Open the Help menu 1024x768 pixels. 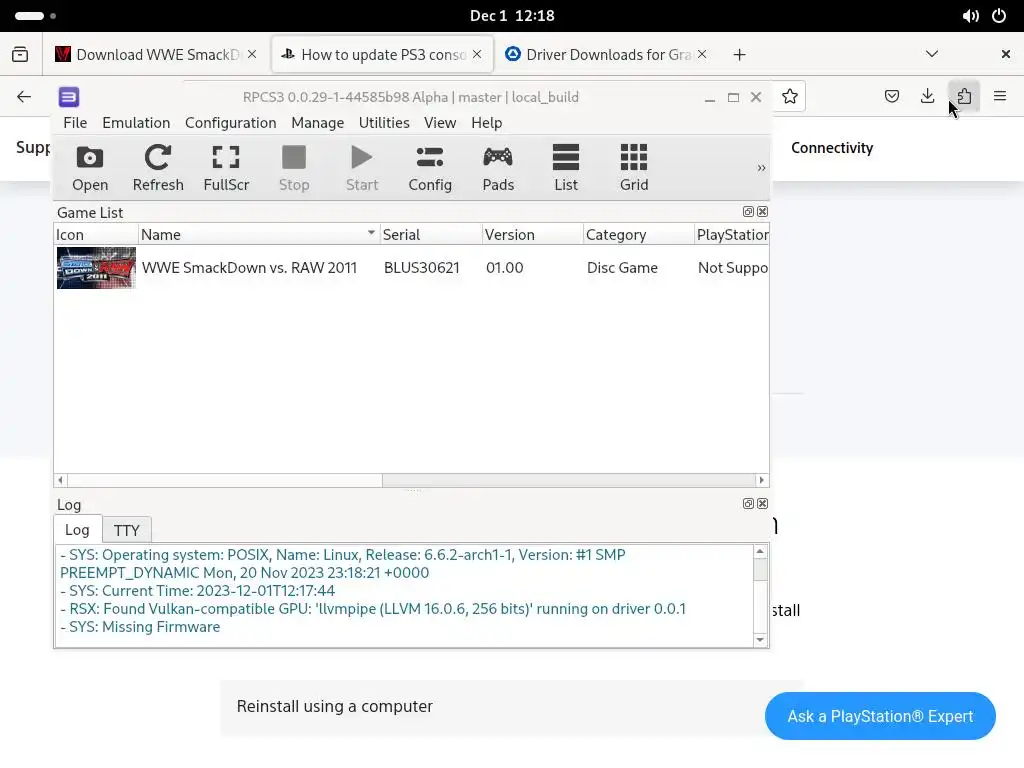point(487,123)
